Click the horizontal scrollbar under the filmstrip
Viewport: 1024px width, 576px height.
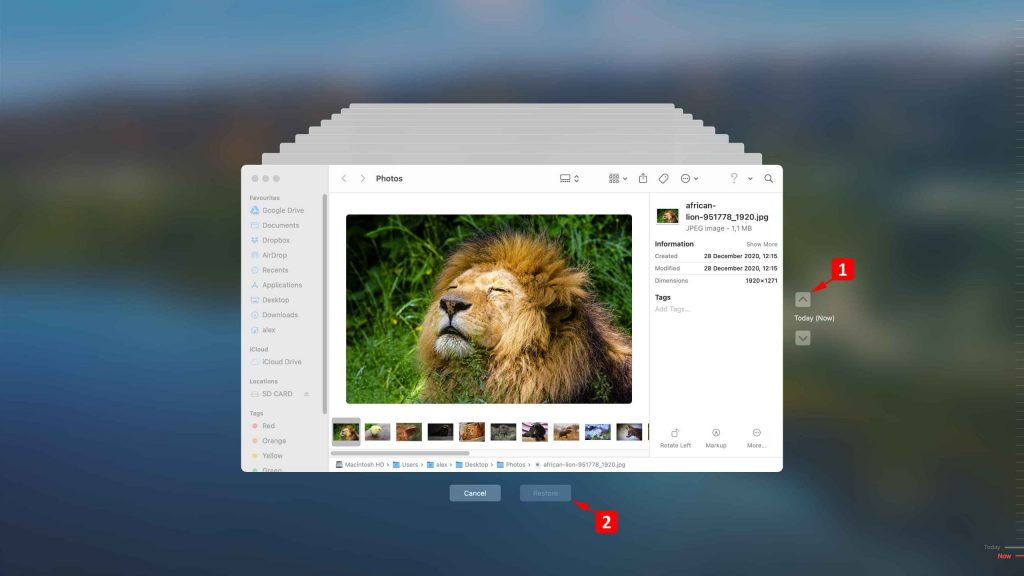[x=400, y=453]
